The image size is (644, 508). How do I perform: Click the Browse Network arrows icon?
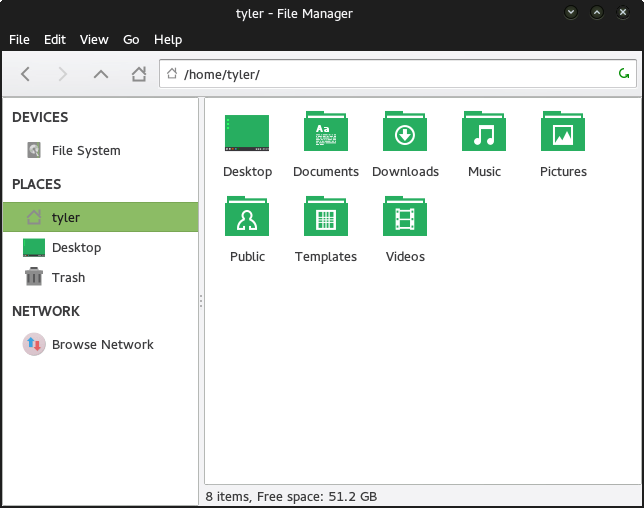point(34,344)
